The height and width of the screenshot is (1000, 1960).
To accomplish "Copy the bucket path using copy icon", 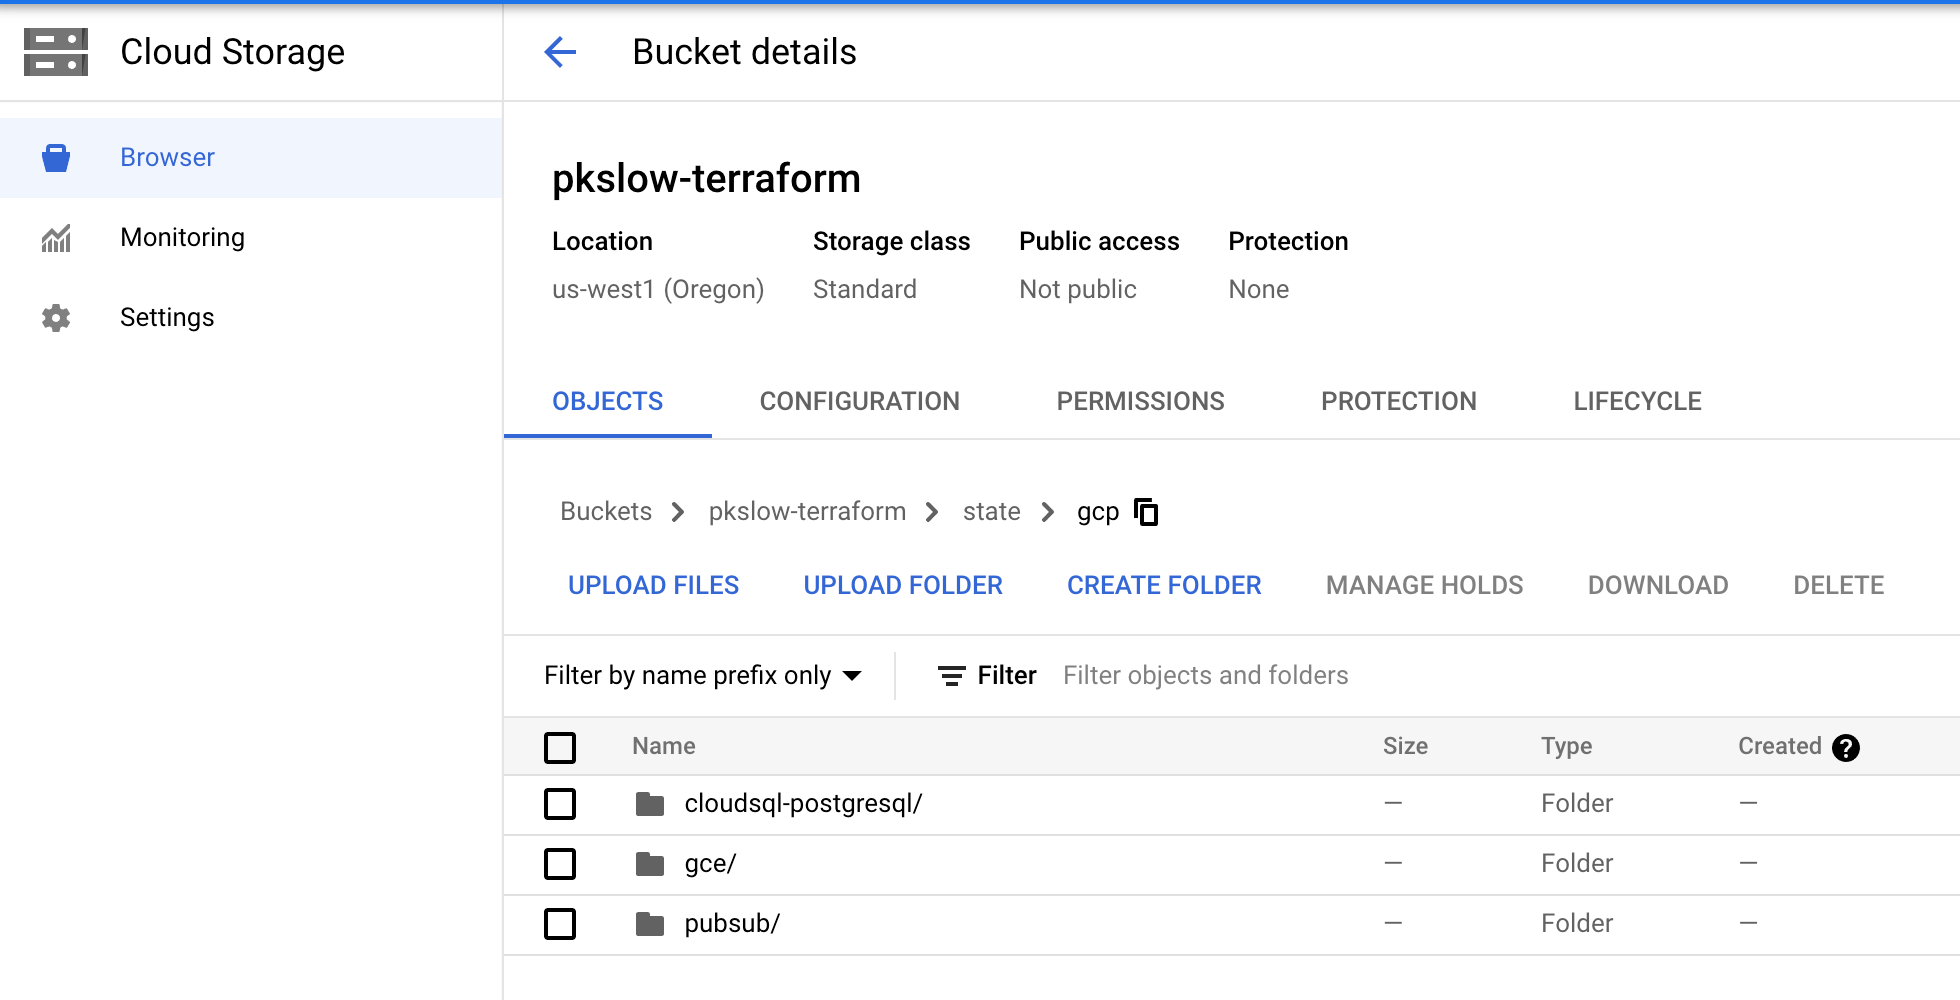I will 1146,512.
